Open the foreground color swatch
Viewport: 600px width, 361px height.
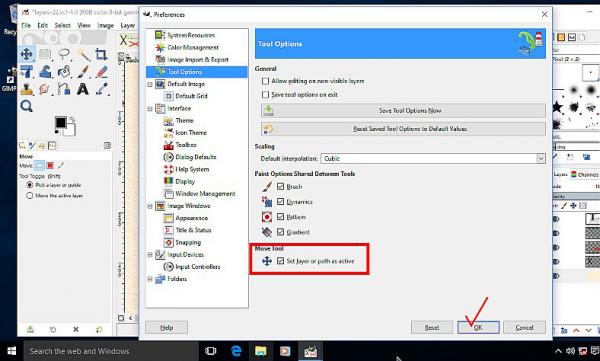(60, 123)
